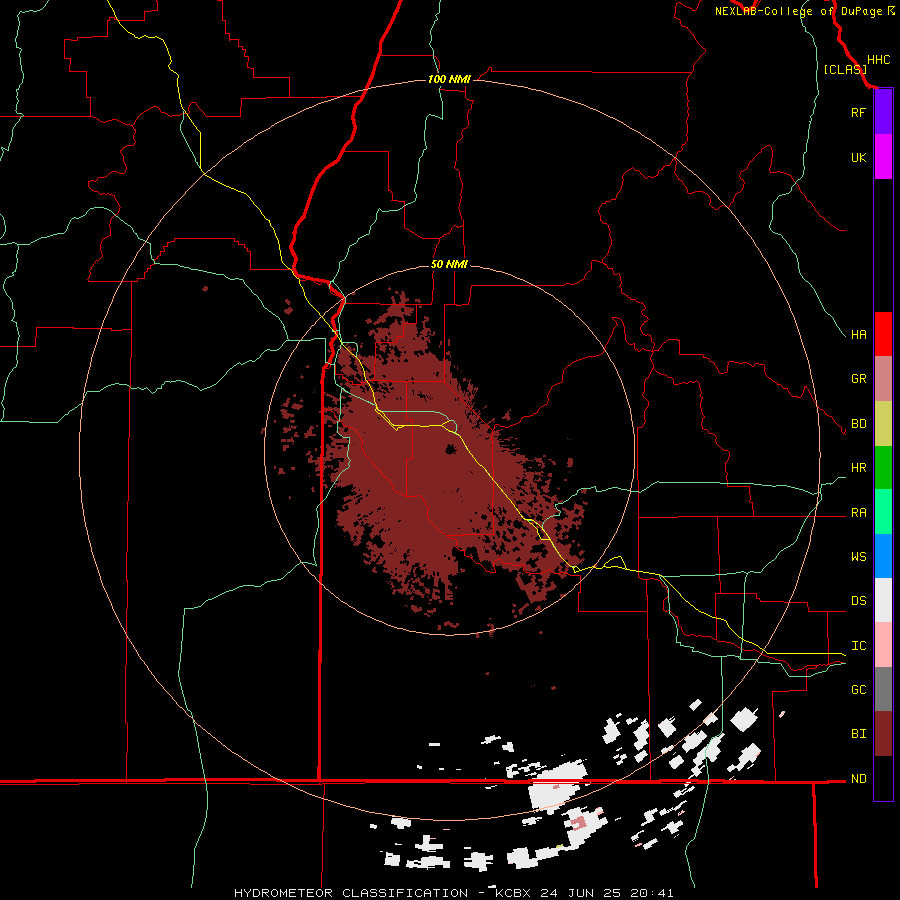Click the UK magenta legend swatch
Viewport: 900px width, 900px height.
[883, 157]
